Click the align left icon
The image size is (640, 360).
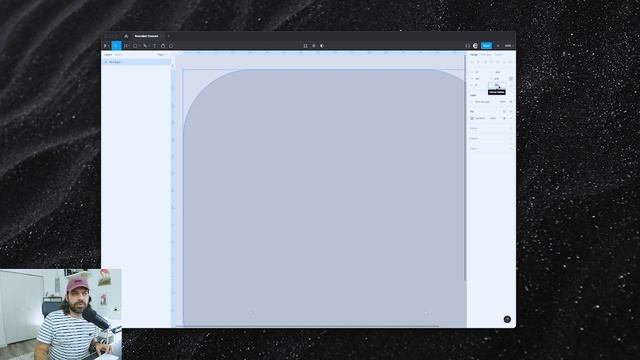pos(472,62)
